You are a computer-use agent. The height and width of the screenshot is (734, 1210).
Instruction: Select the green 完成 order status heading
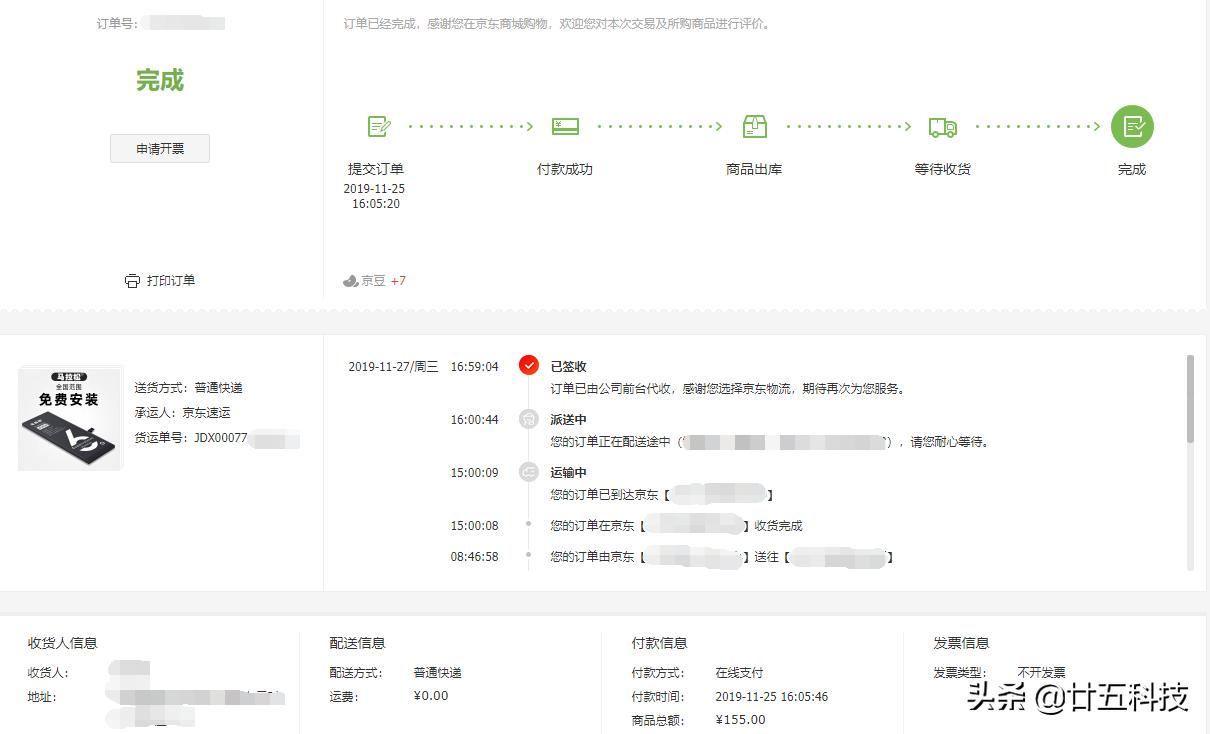(159, 80)
